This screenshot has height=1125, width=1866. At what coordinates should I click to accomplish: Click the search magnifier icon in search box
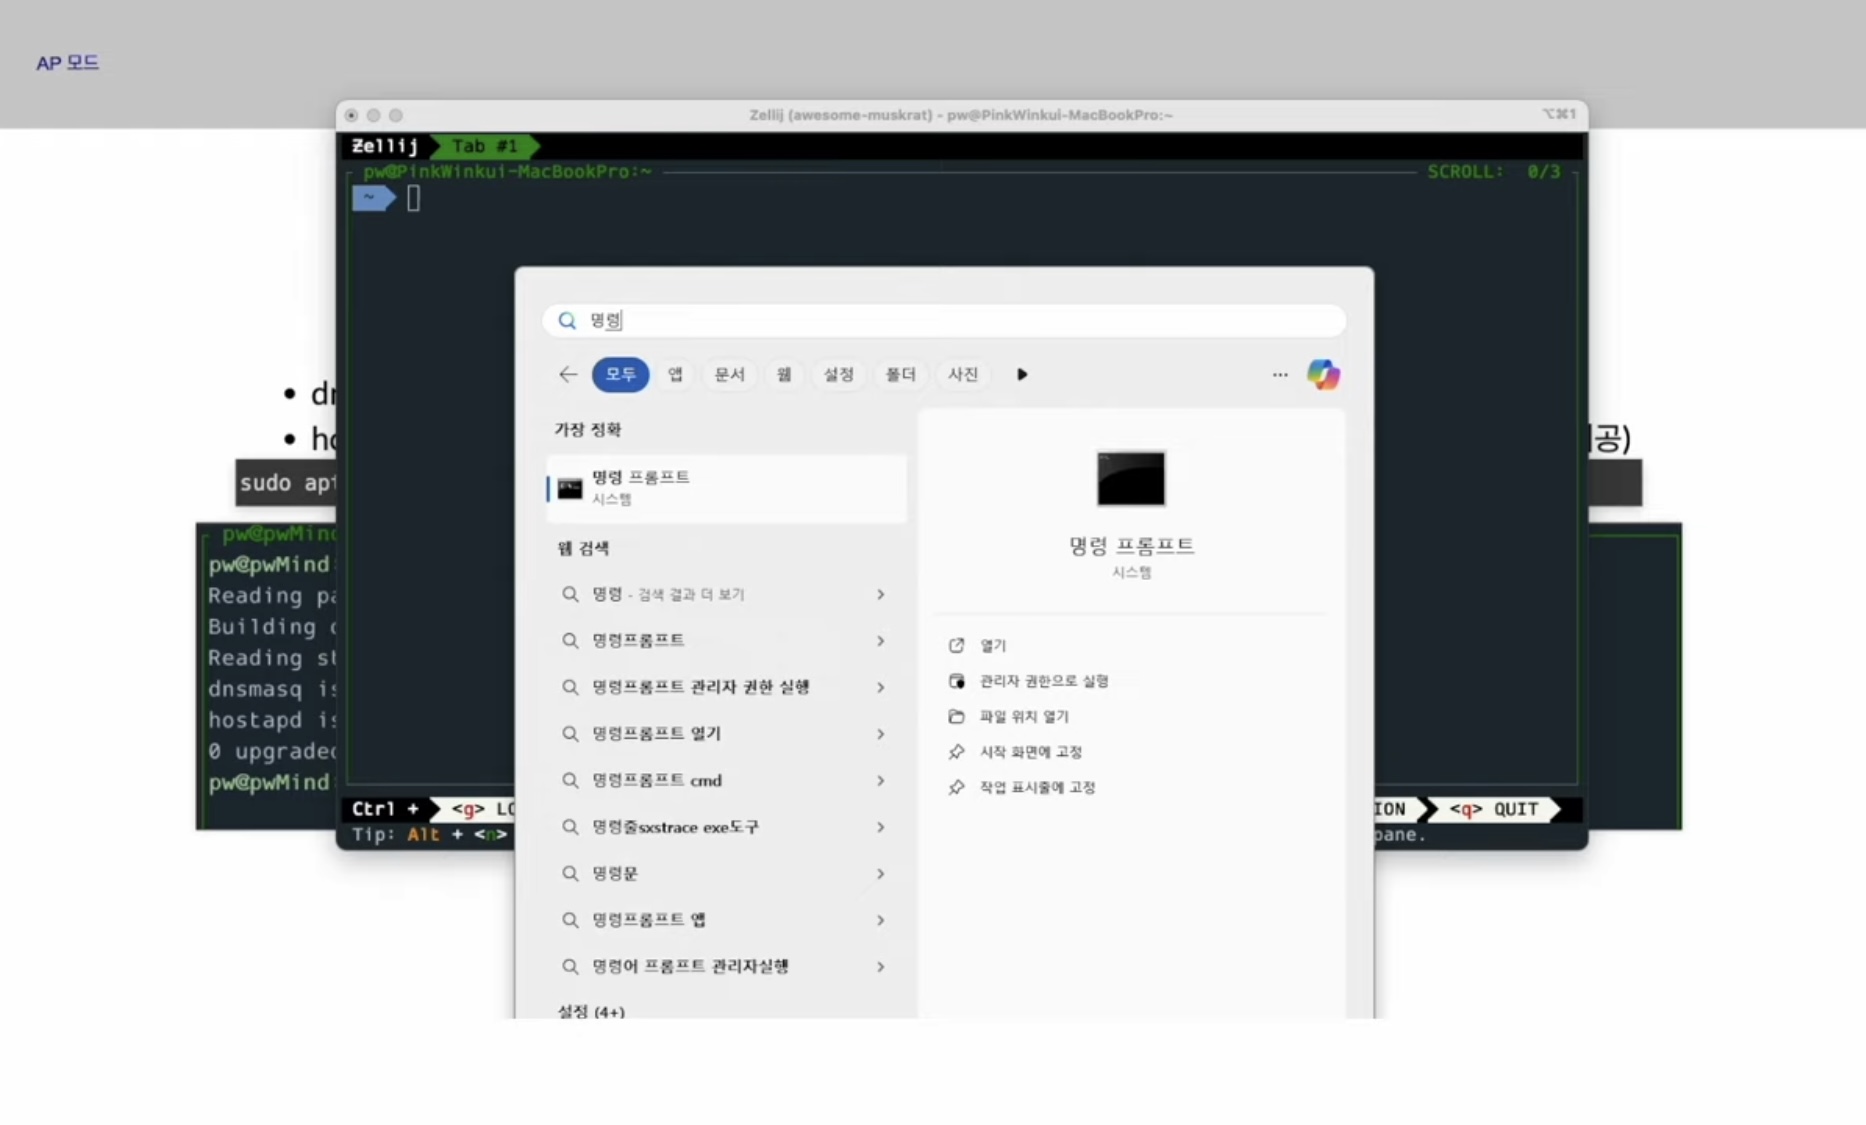coord(567,321)
